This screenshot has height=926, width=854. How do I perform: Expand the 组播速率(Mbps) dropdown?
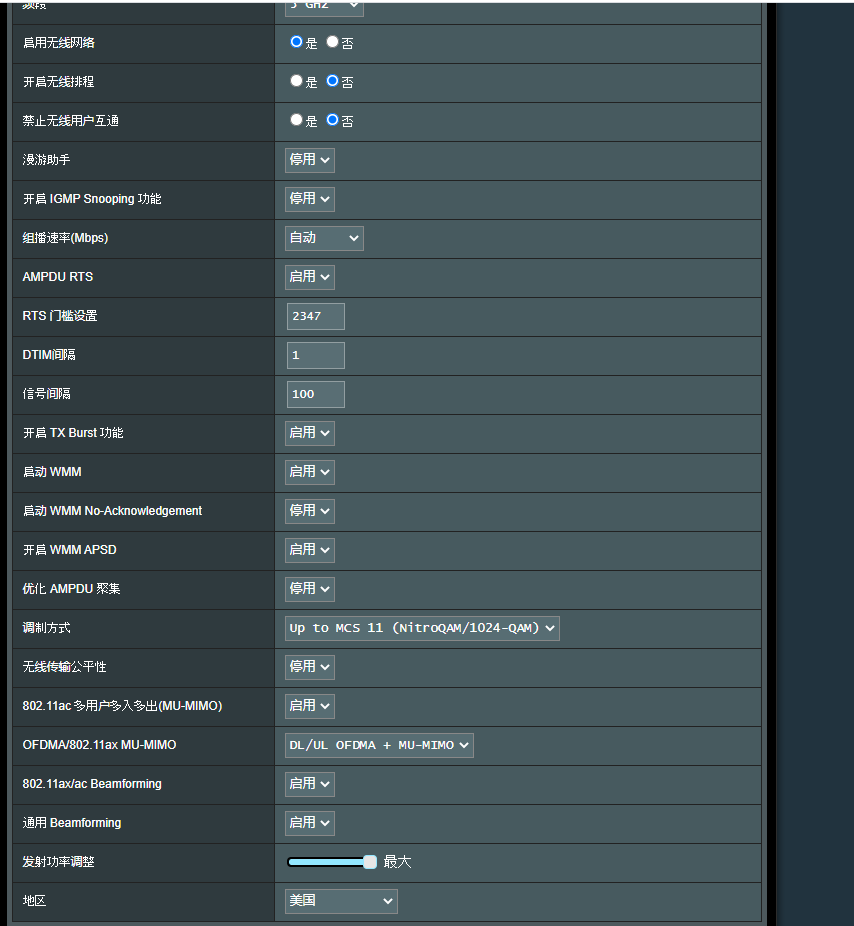coord(324,238)
